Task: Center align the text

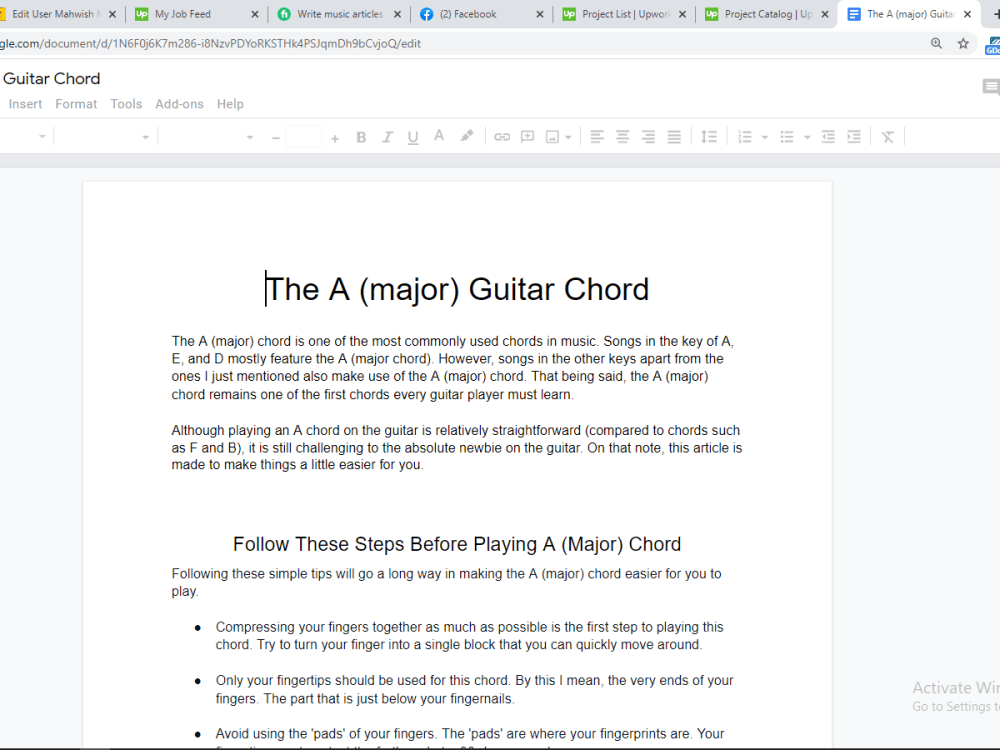Action: pyautogui.click(x=622, y=136)
